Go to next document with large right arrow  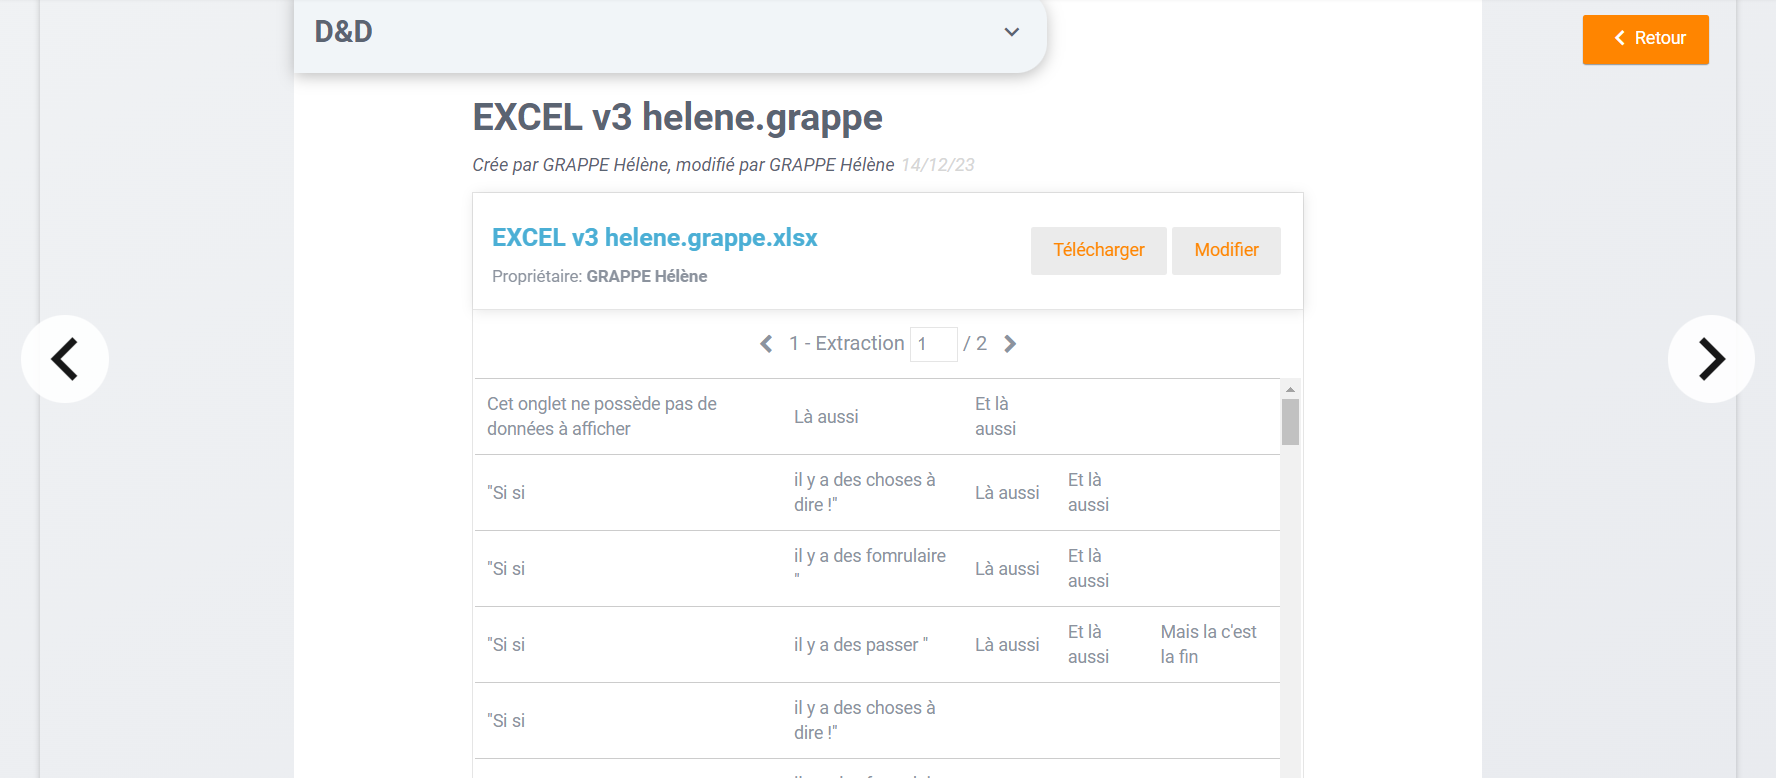click(1711, 359)
